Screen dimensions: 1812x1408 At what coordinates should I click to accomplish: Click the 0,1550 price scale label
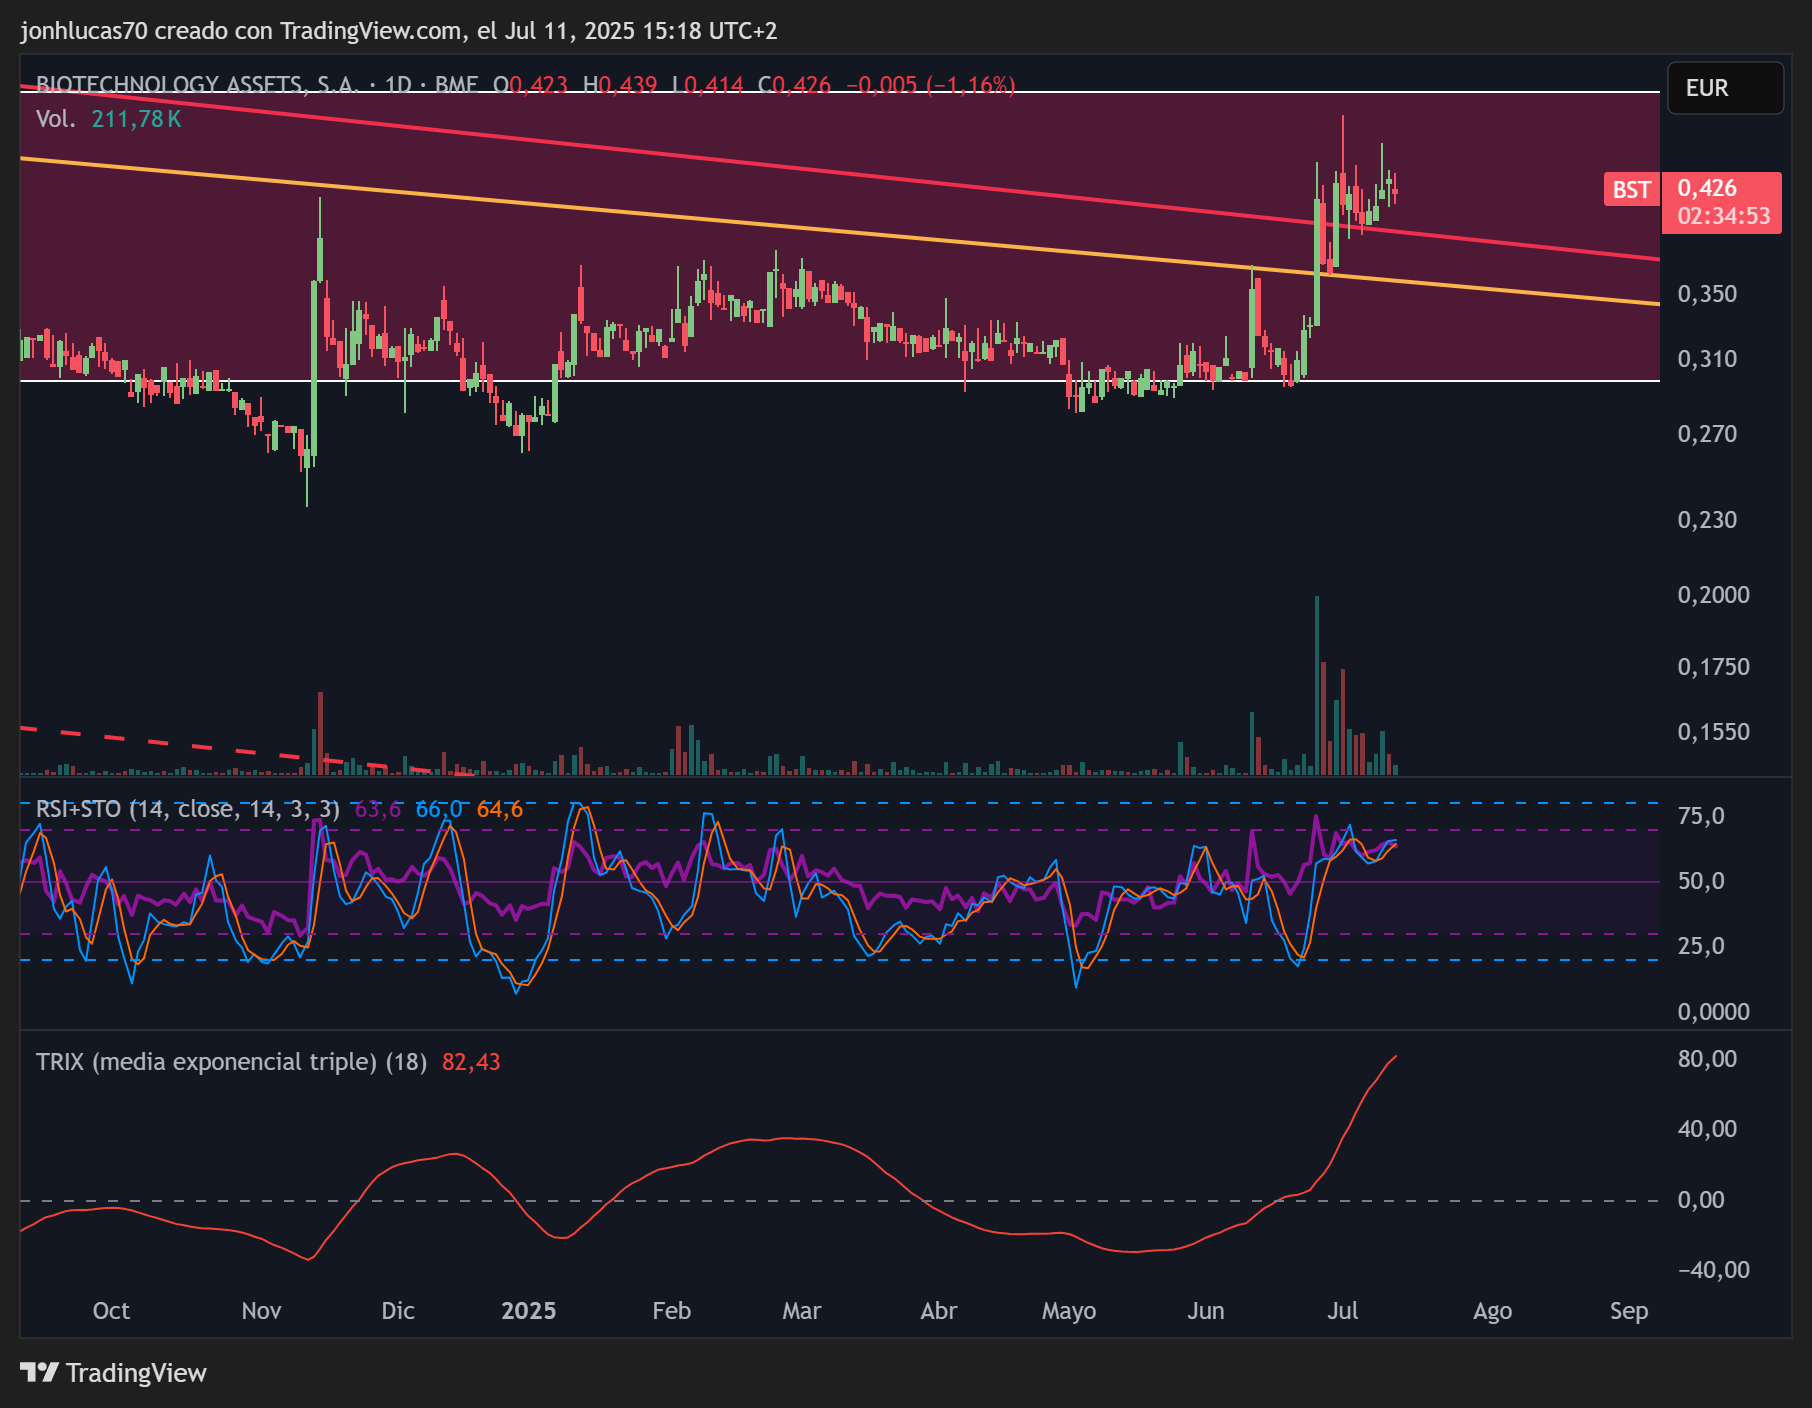coord(1714,732)
